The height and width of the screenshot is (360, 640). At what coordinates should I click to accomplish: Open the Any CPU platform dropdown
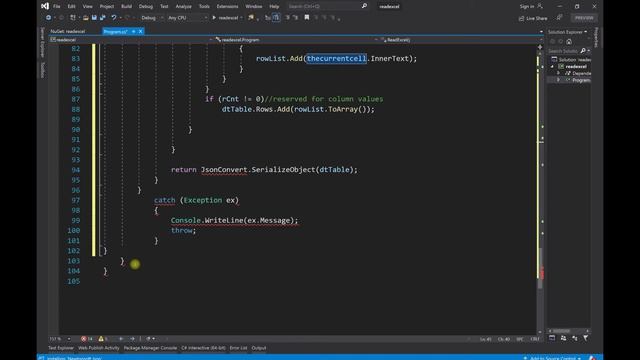point(187,18)
